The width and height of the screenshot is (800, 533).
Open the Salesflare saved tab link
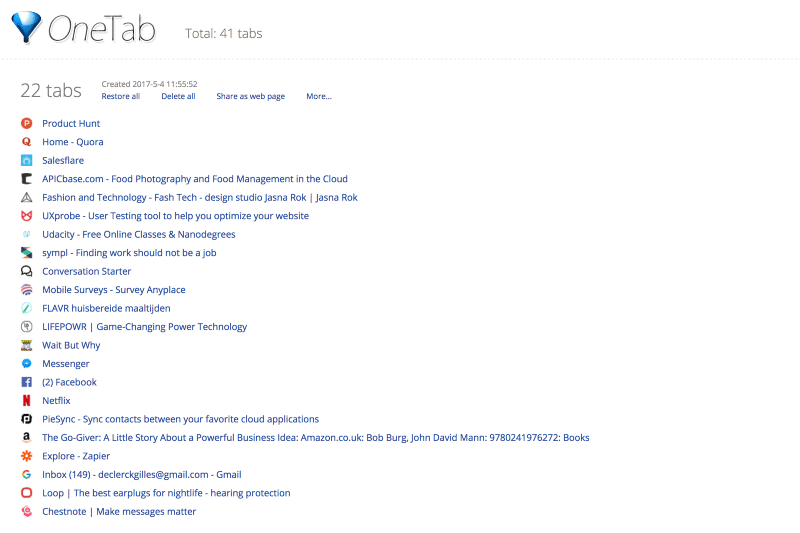63,160
